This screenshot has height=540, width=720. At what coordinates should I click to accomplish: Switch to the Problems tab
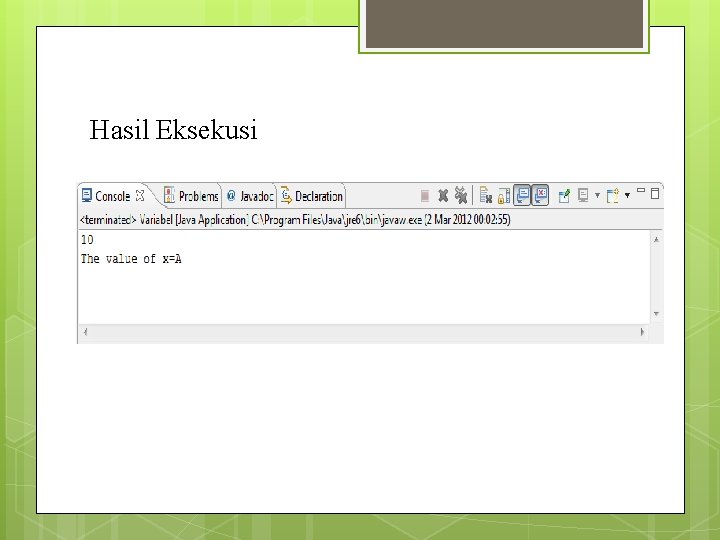(x=191, y=196)
